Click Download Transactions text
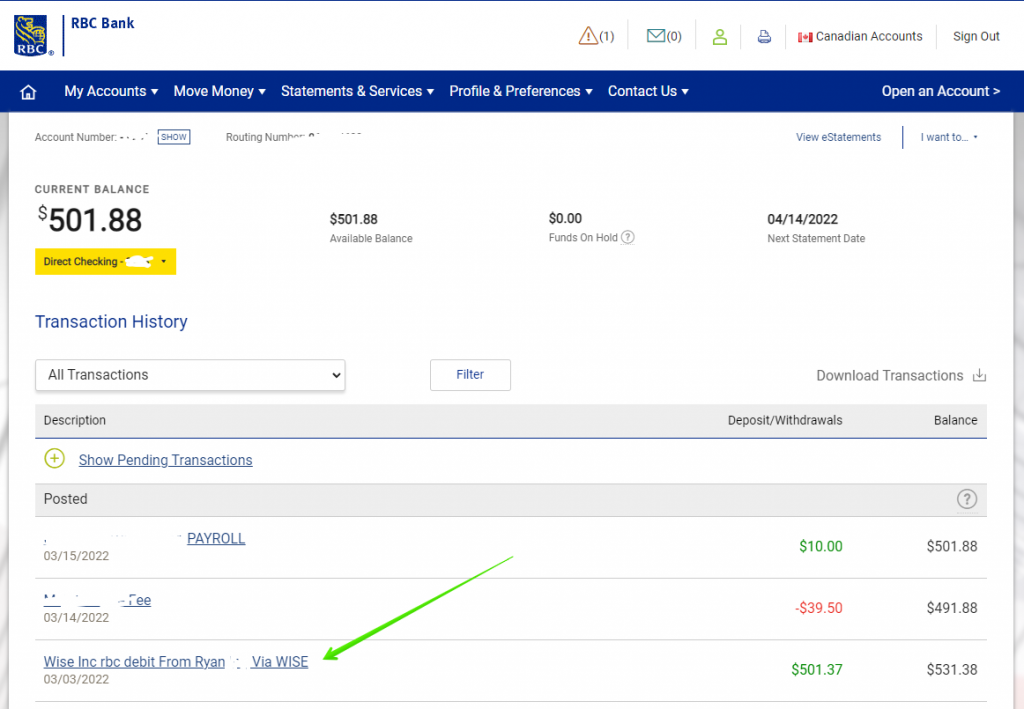This screenshot has height=709, width=1024. coord(889,375)
